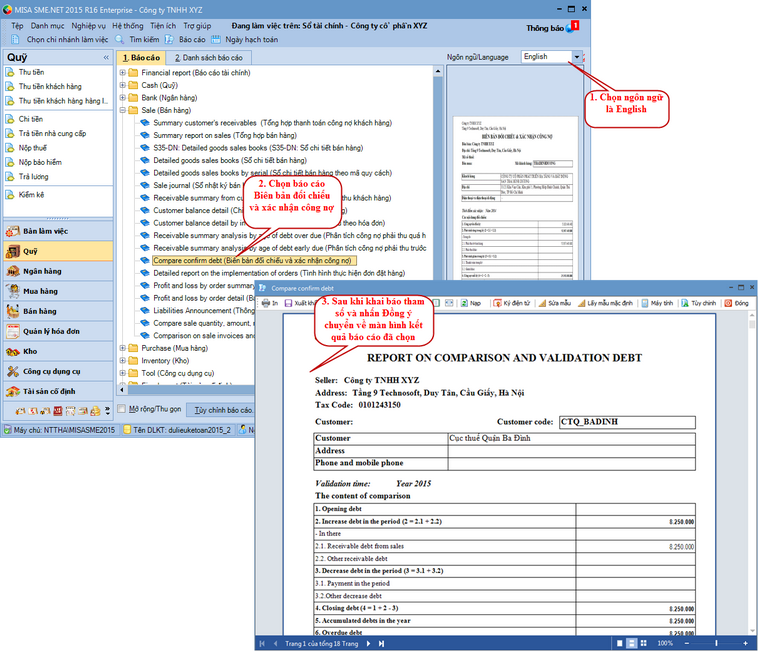Open Bán hàng module in sidebar
Image resolution: width=759 pixels, height=652 pixels.
click(x=58, y=311)
